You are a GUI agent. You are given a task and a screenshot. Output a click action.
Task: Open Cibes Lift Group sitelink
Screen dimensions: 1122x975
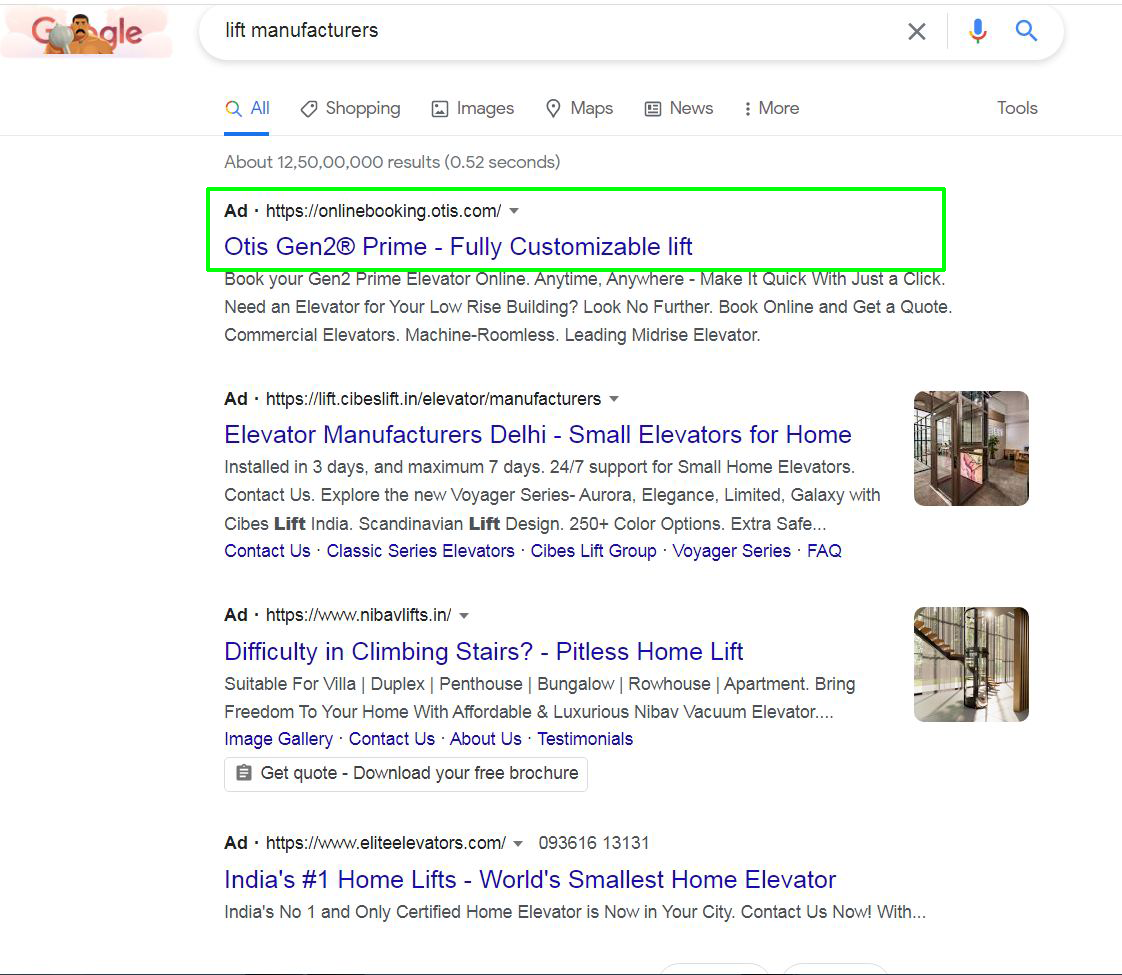[x=593, y=551]
